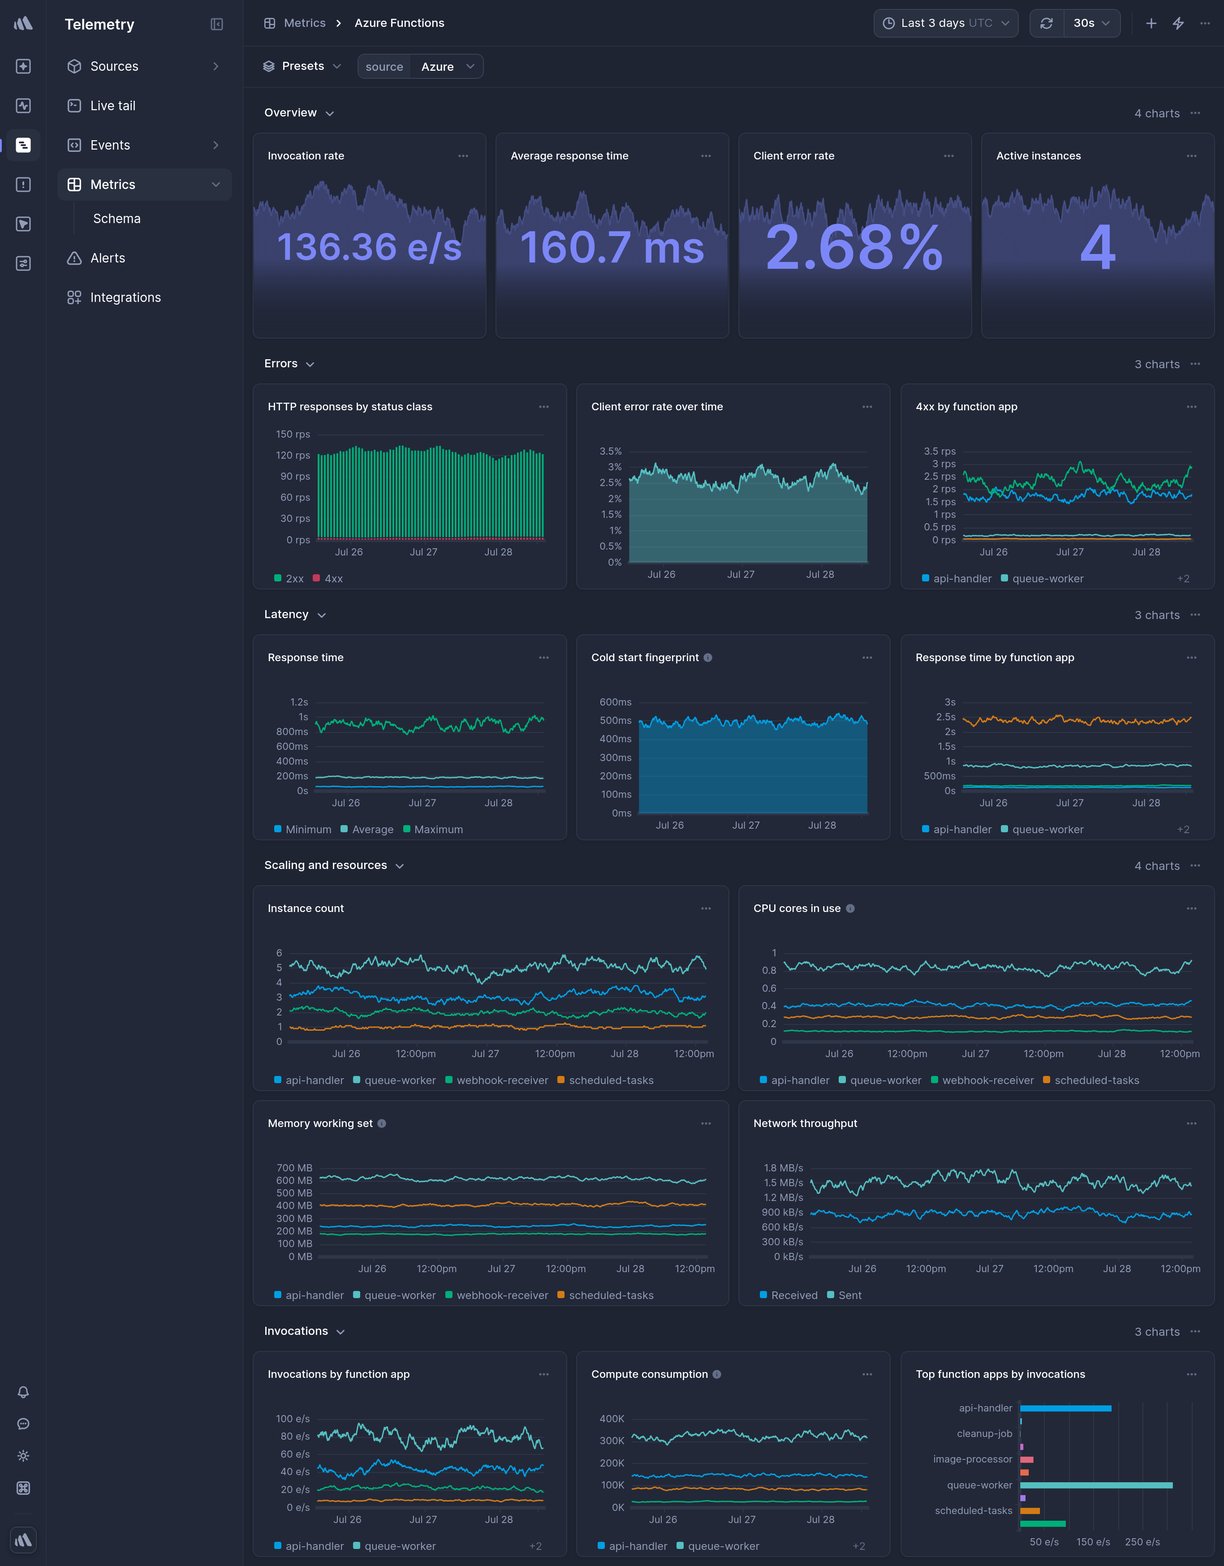The width and height of the screenshot is (1224, 1566).
Task: Toggle the 4xx series in HTTP responses legend
Action: pyautogui.click(x=328, y=579)
